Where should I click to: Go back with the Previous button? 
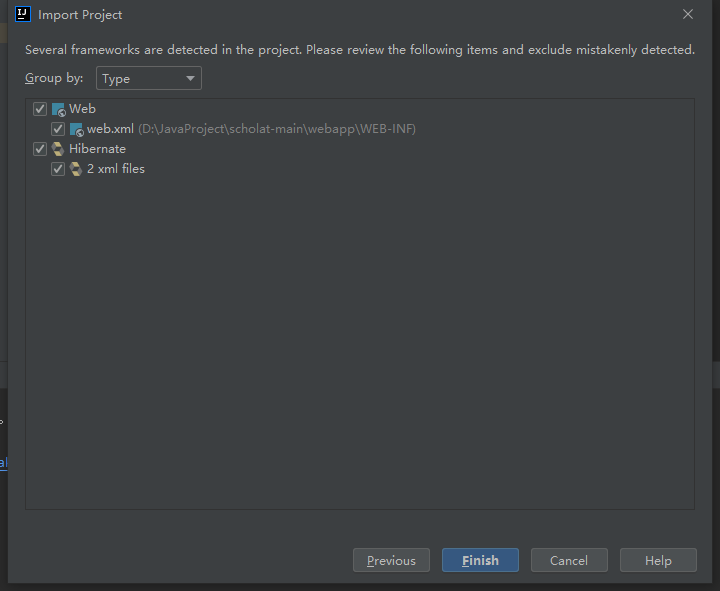tap(391, 560)
